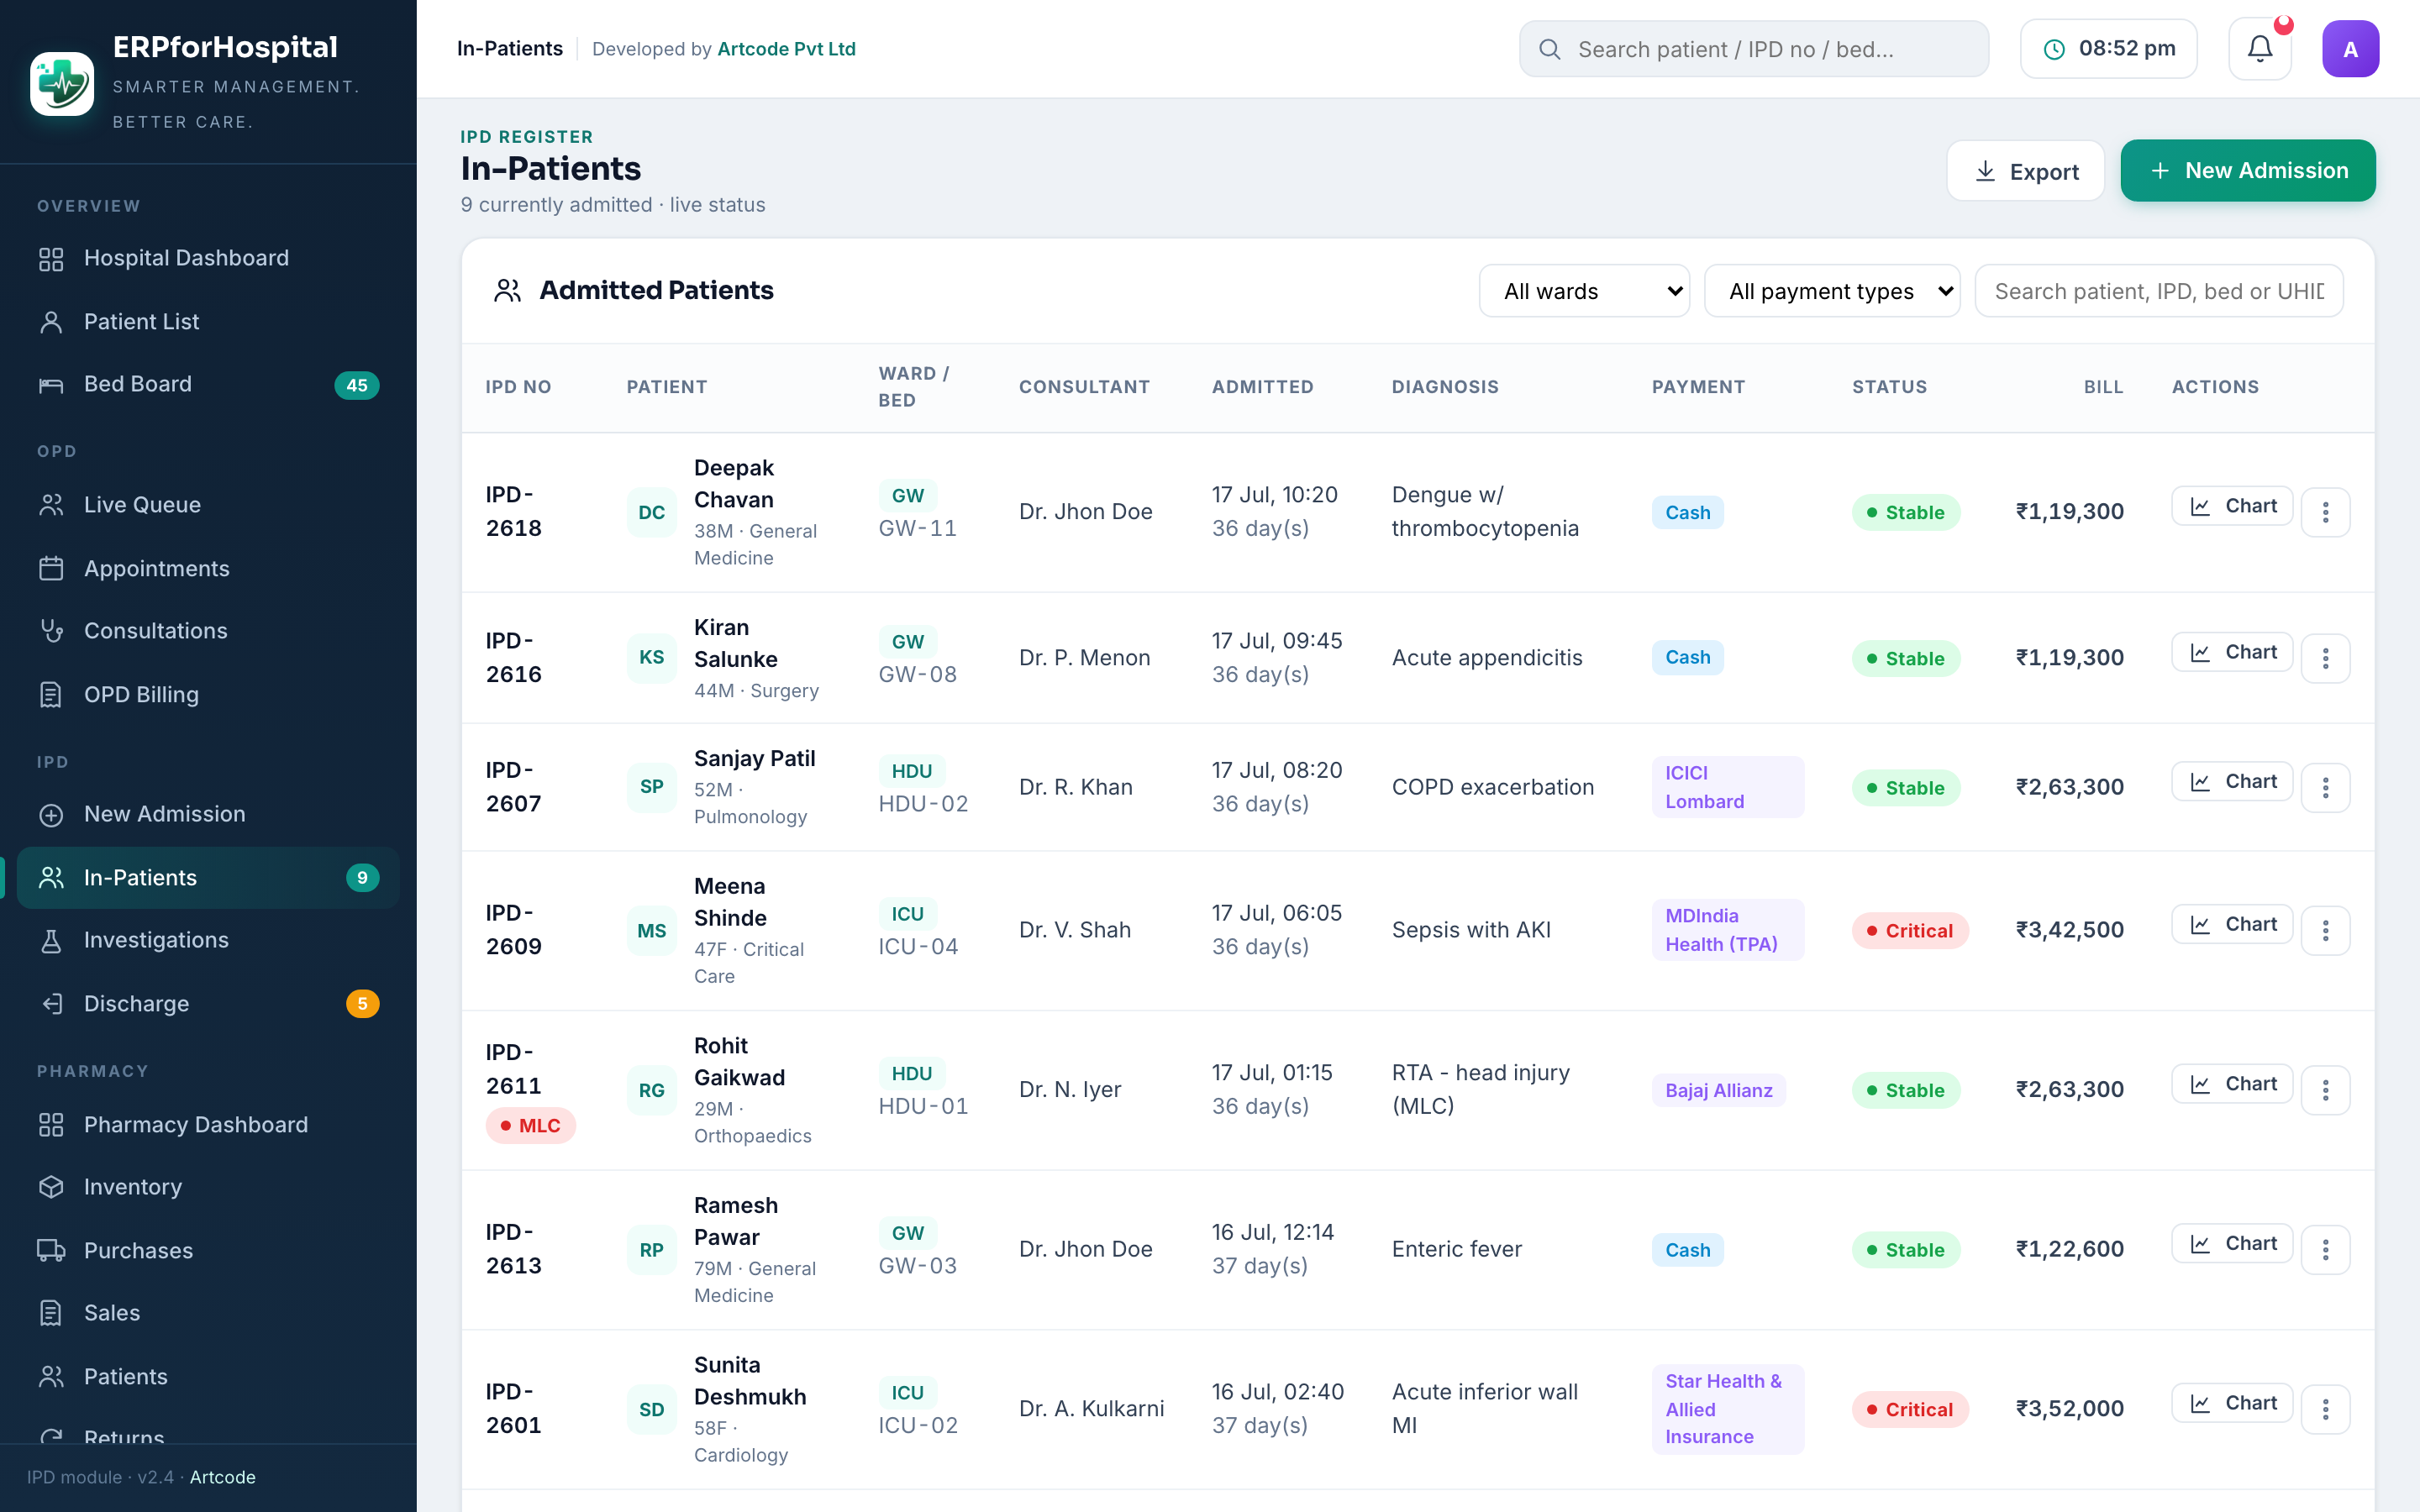The height and width of the screenshot is (1512, 2420).
Task: Click the IPD NO column header
Action: point(518,387)
